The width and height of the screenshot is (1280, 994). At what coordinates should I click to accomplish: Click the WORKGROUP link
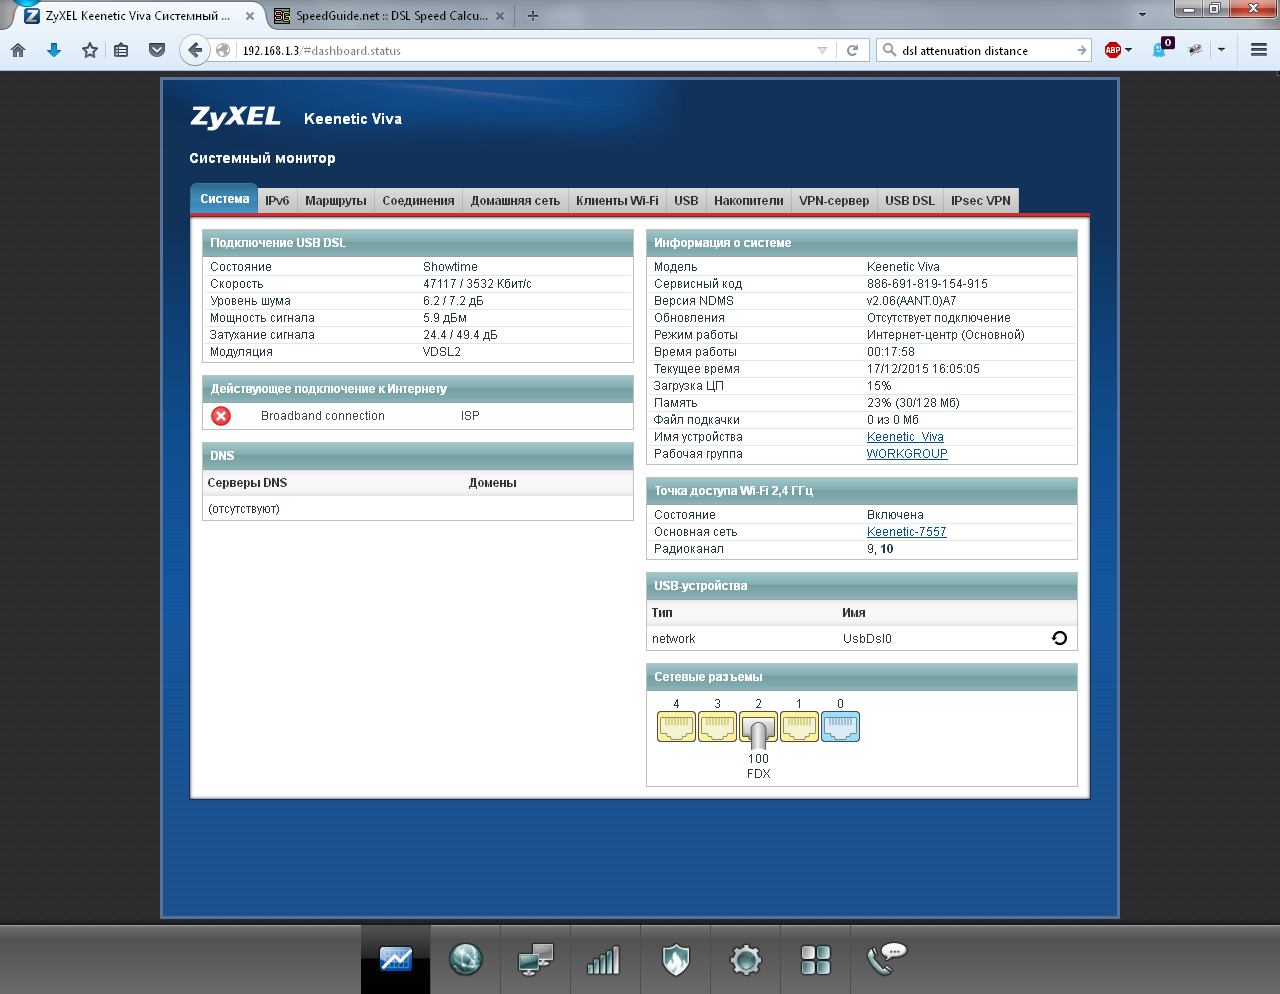click(907, 454)
